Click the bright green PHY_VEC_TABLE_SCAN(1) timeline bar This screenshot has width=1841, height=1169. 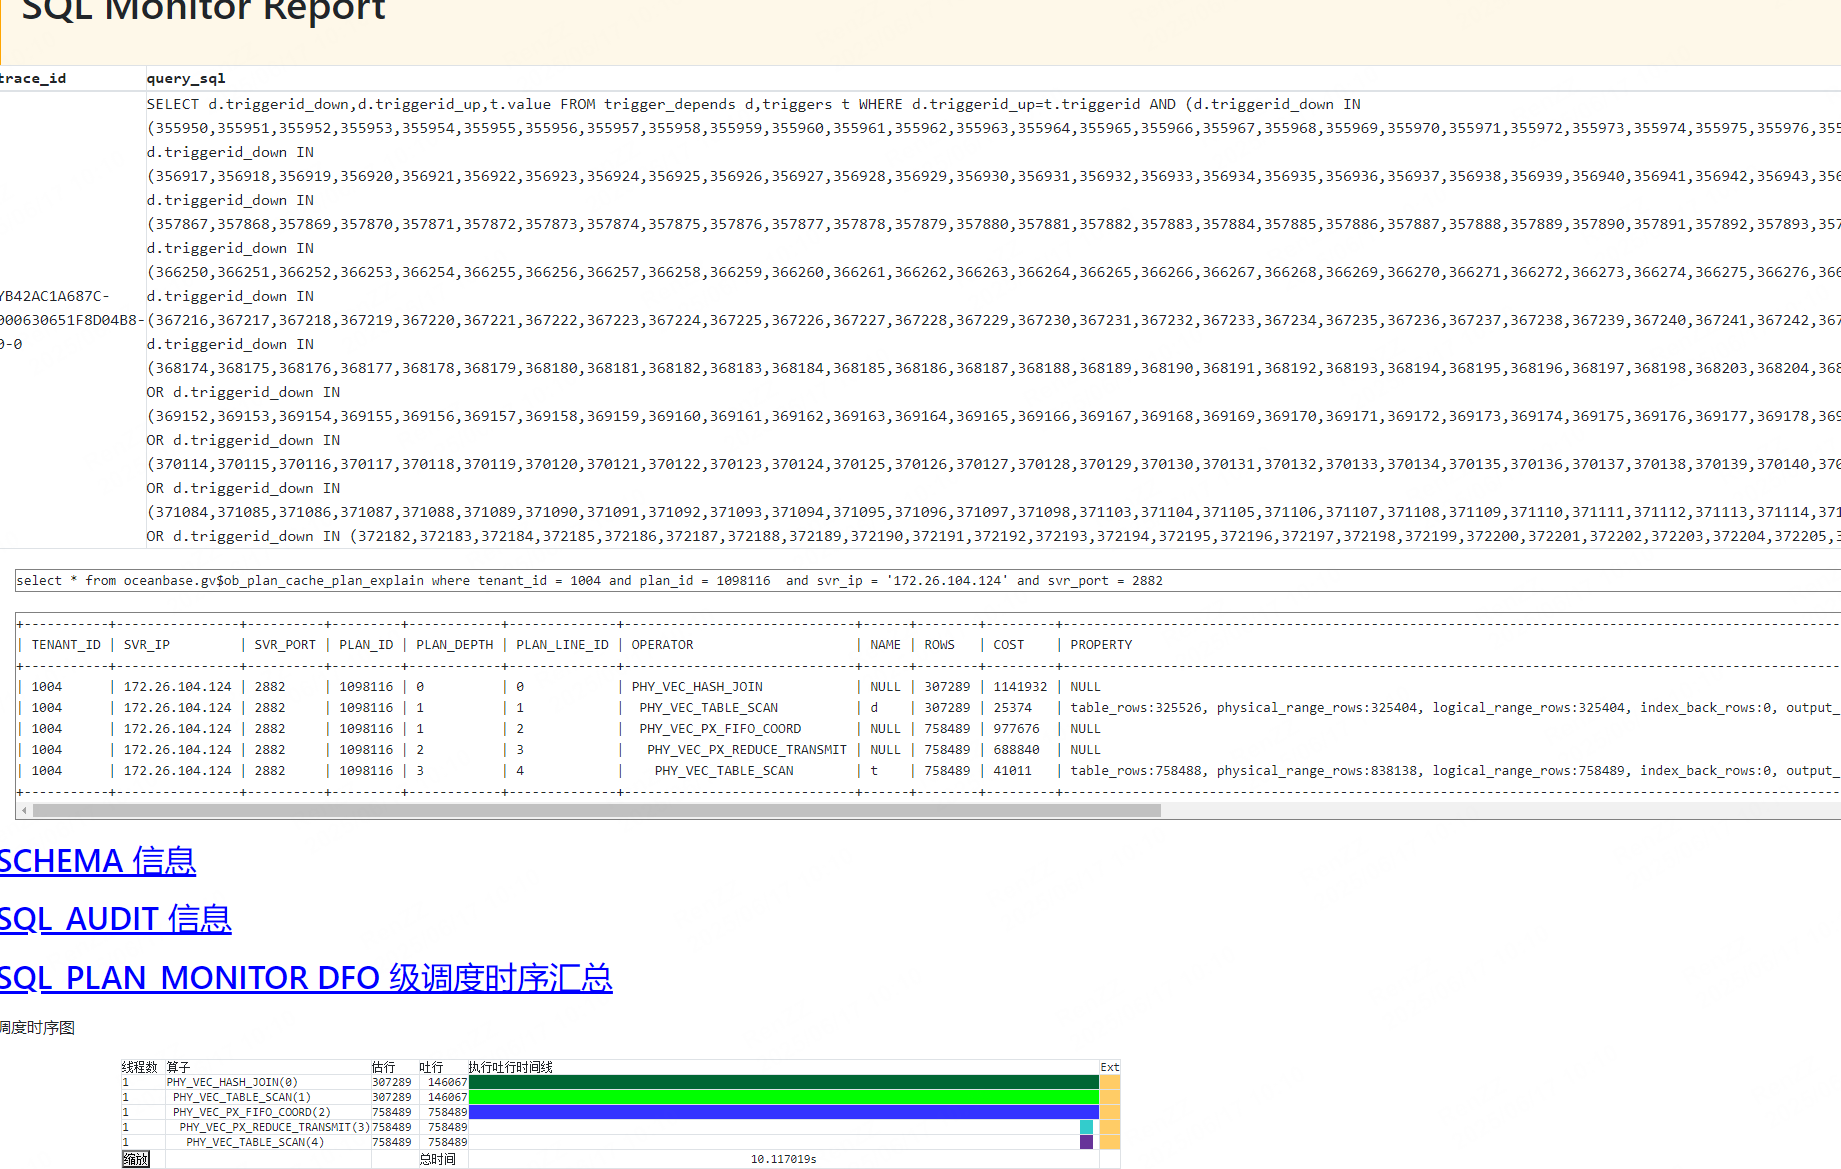click(783, 1097)
